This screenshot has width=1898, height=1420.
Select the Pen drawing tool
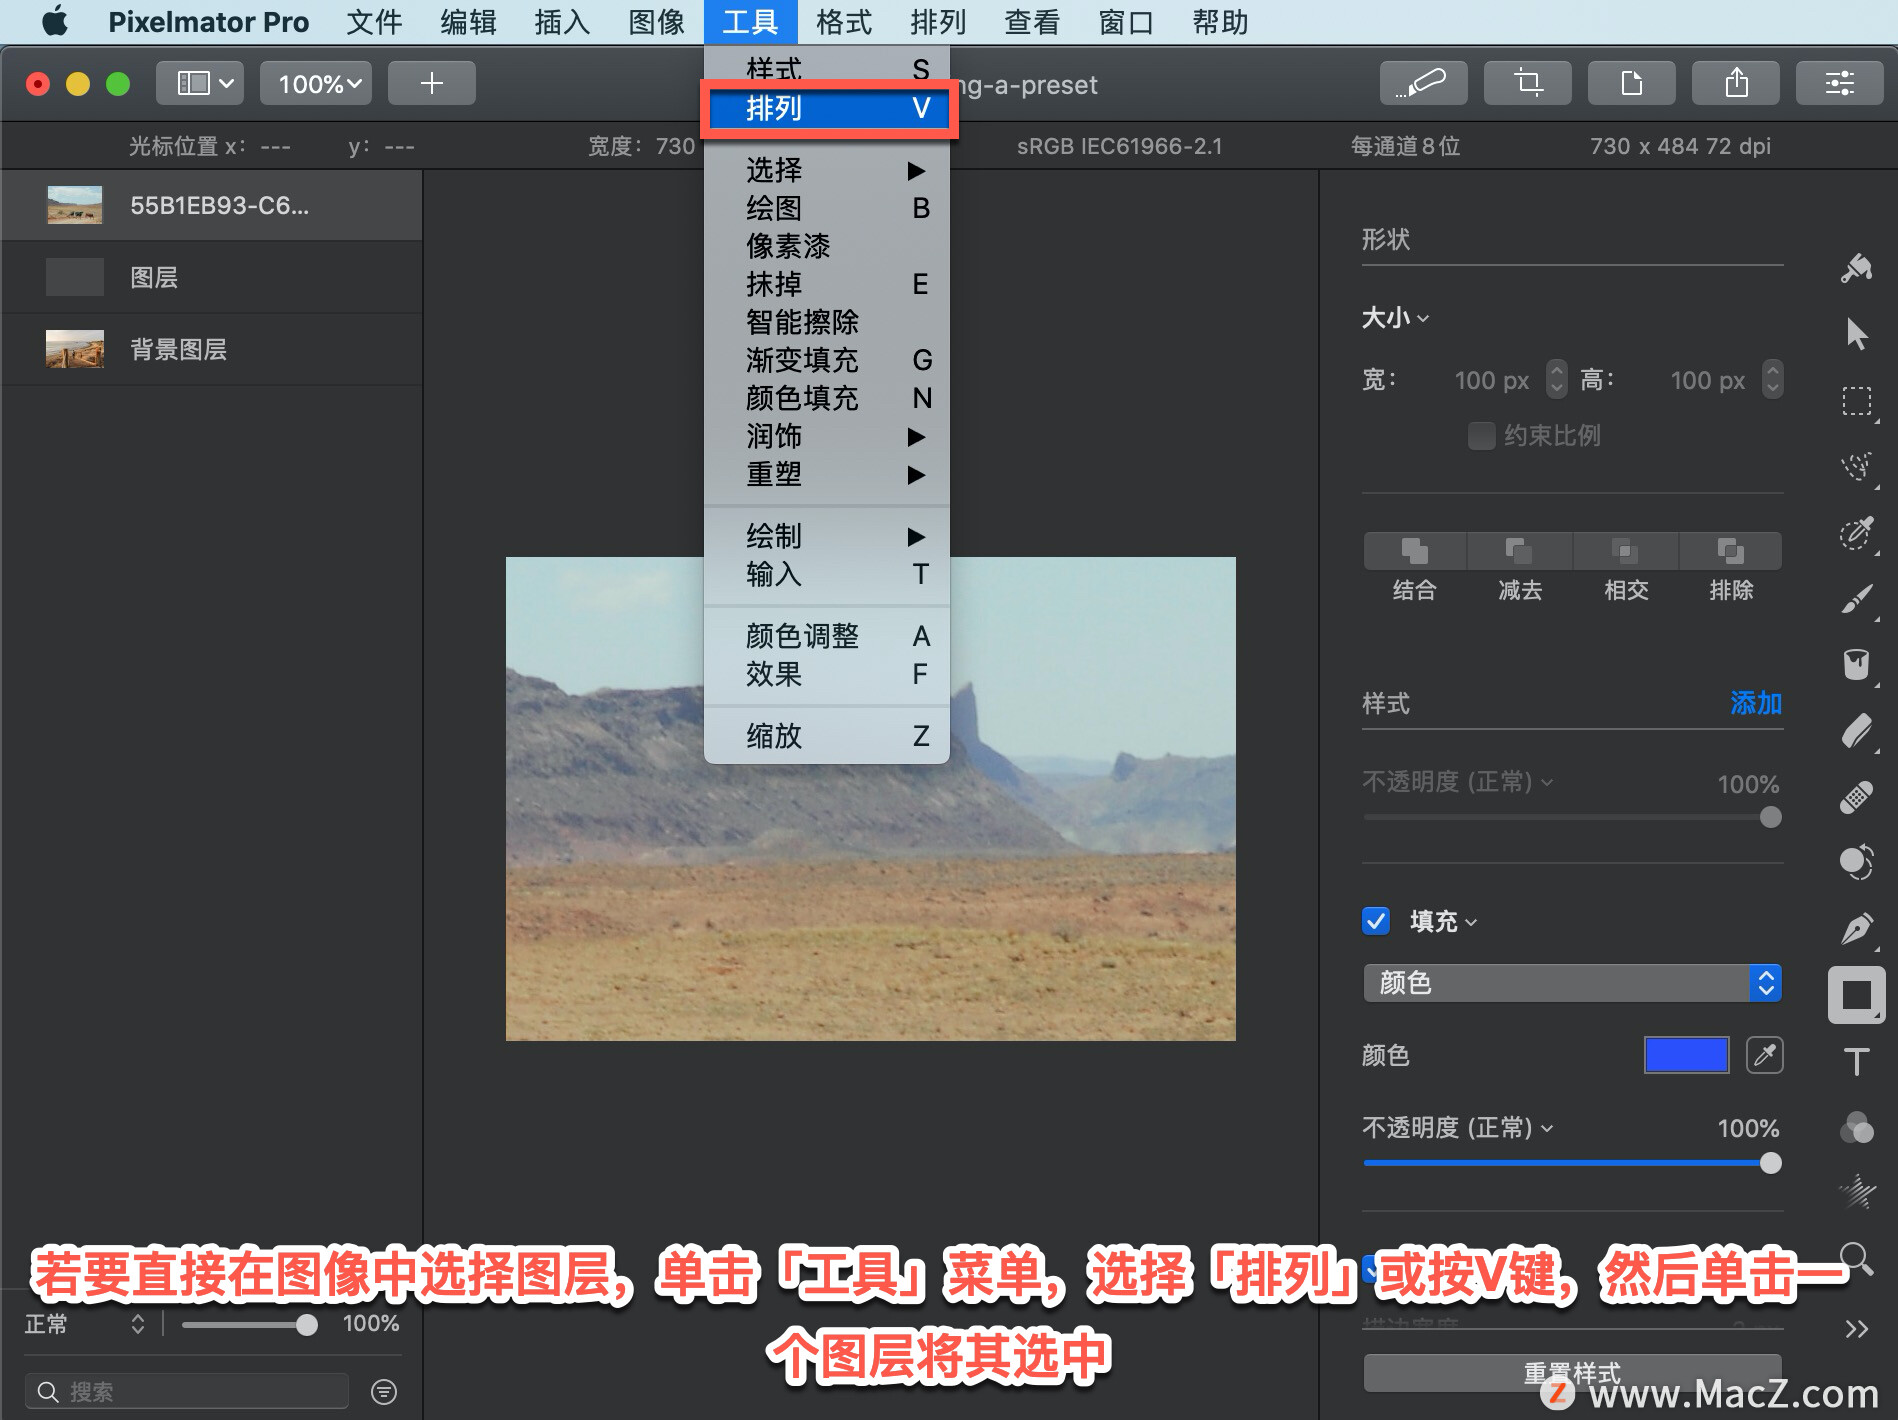[x=1857, y=929]
